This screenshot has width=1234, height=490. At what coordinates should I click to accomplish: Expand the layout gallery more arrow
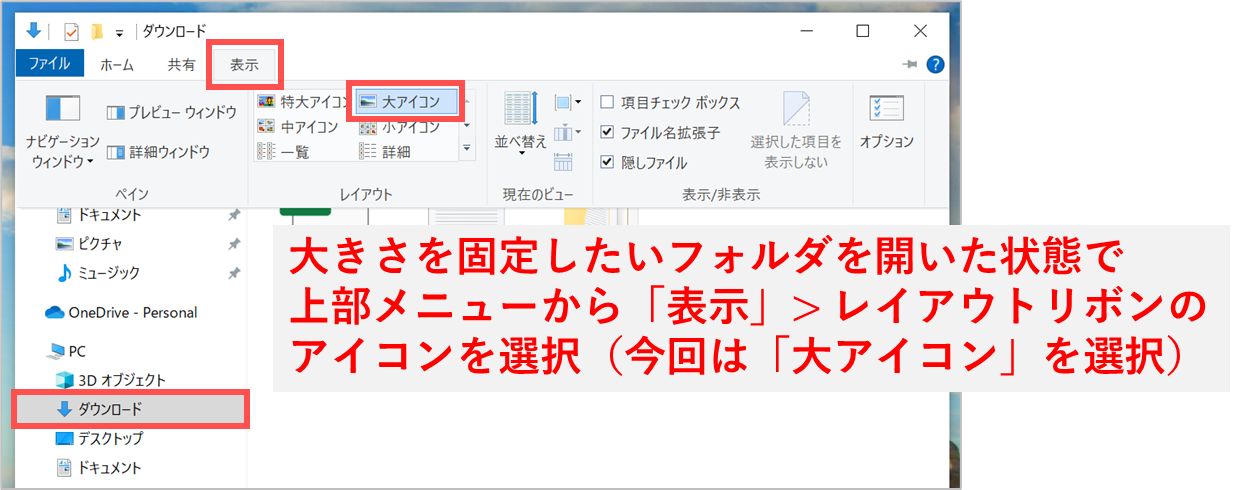pos(466,150)
